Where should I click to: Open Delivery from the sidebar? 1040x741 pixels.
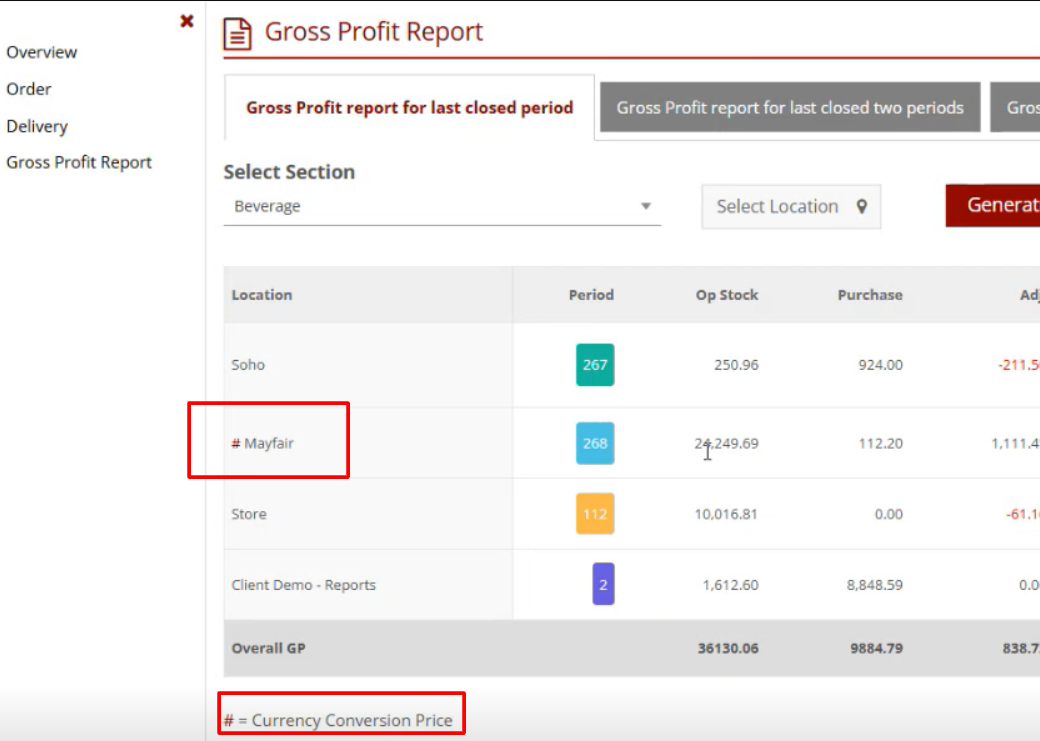tap(37, 126)
